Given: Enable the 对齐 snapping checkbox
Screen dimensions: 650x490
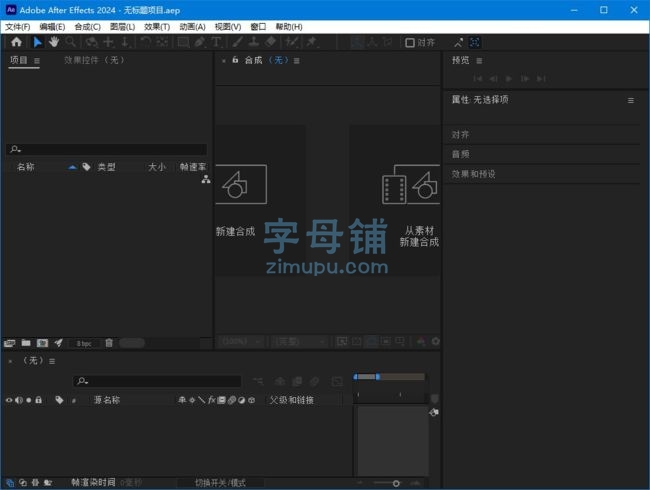Looking at the screenshot, I should (x=410, y=43).
